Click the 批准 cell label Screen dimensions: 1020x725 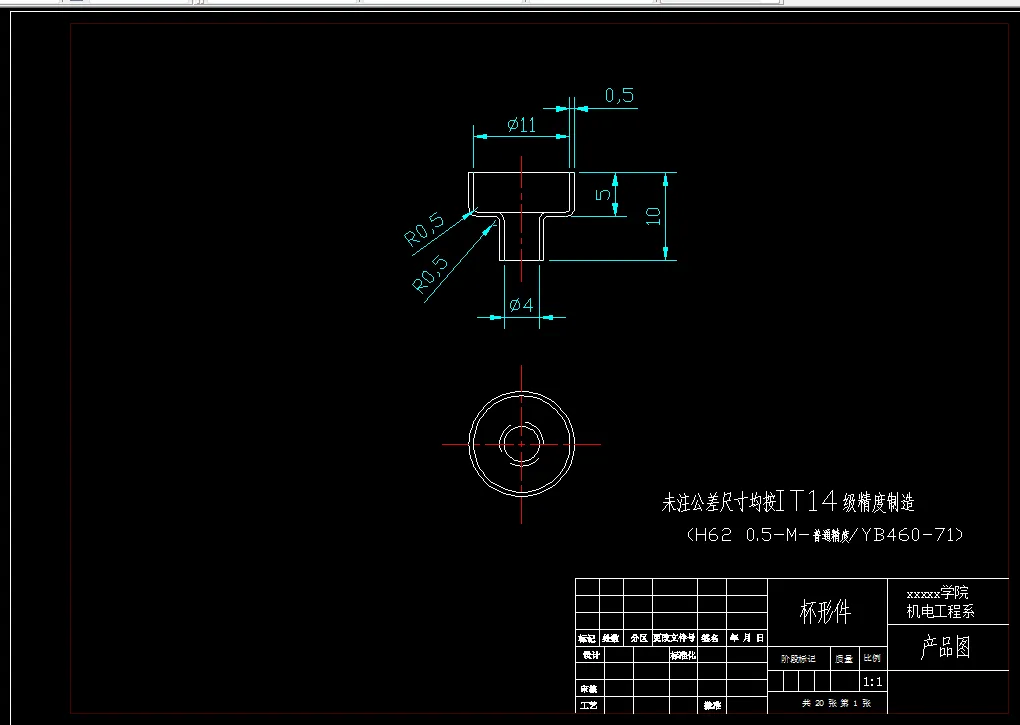pos(712,705)
